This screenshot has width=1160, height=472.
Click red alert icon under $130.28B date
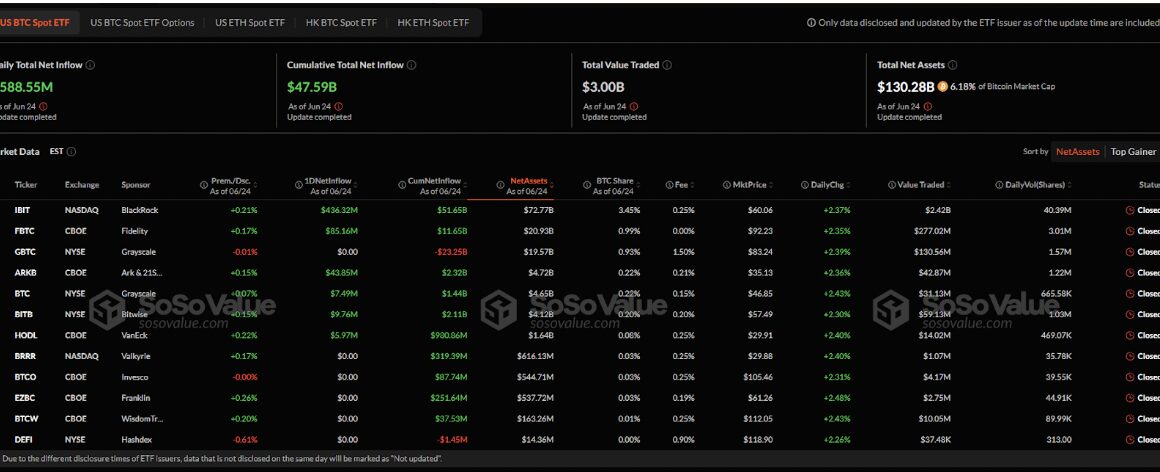(929, 107)
